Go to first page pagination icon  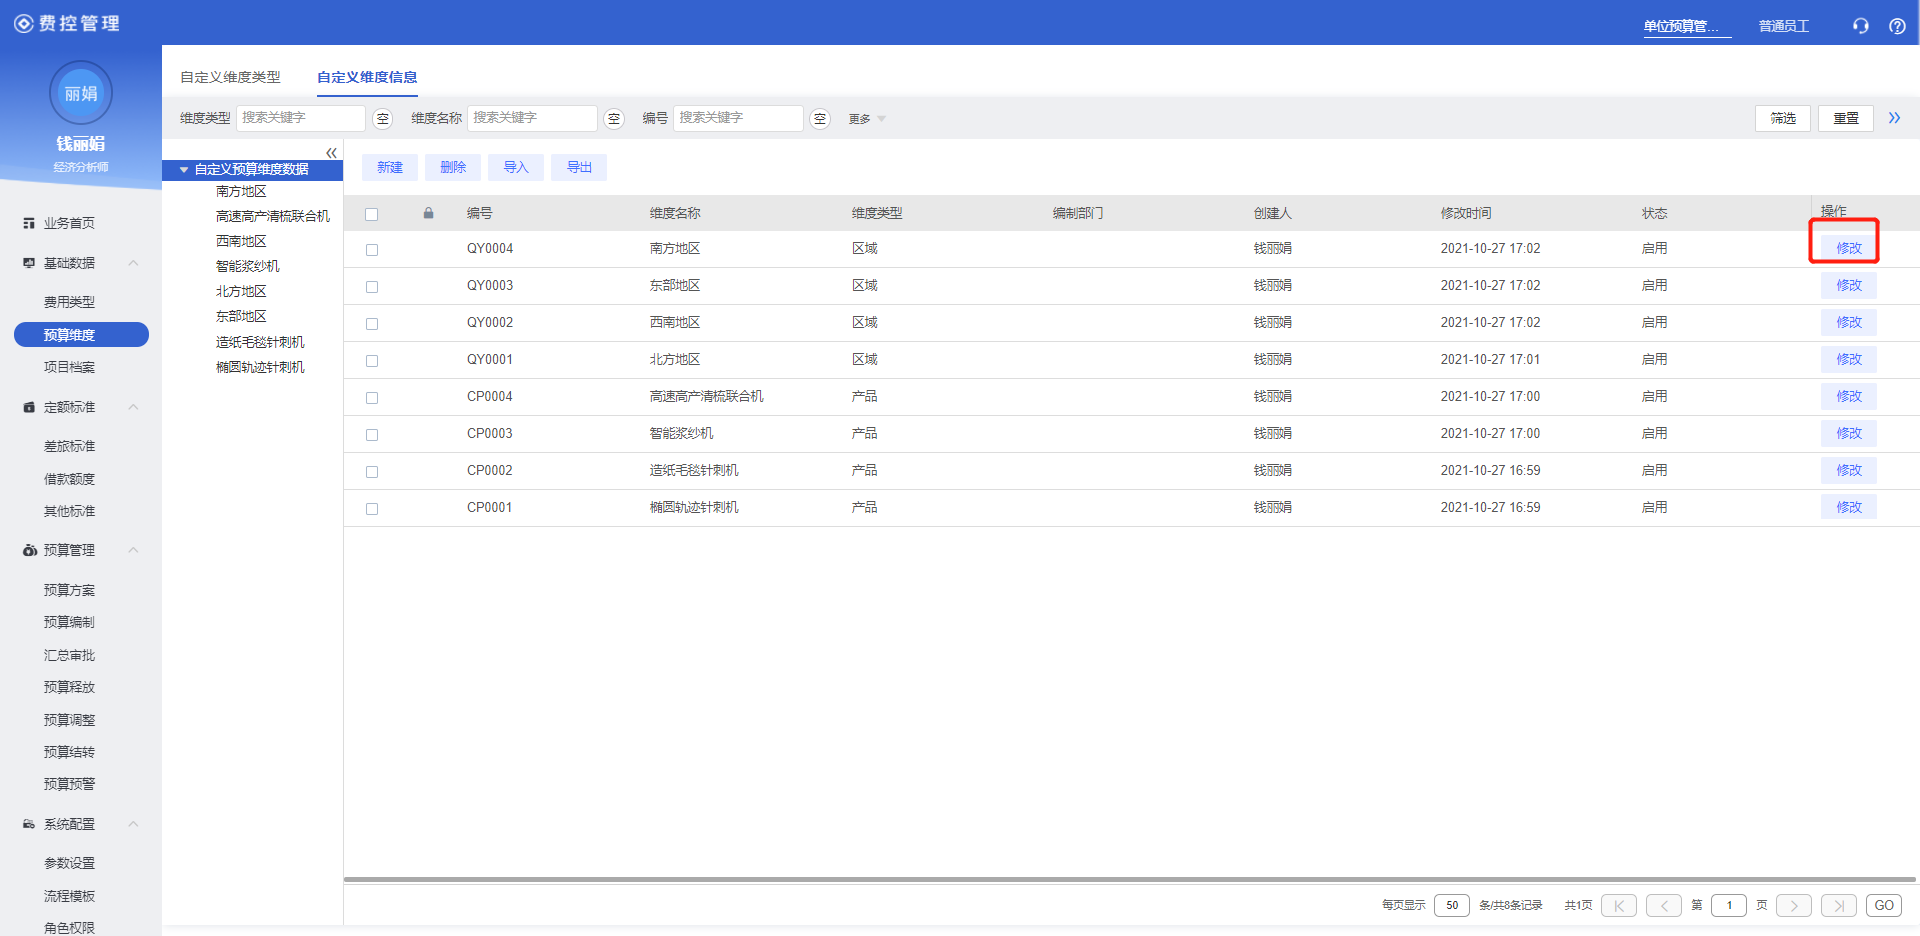(x=1619, y=906)
